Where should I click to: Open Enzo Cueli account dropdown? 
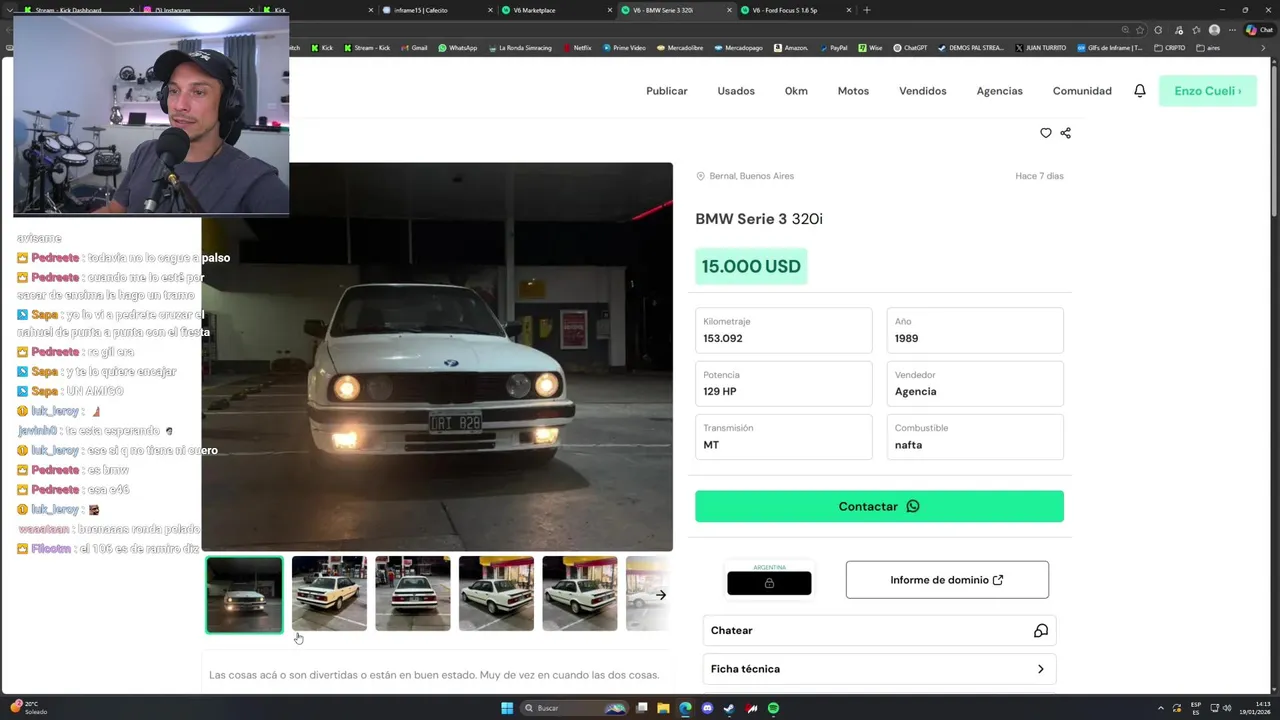(1207, 91)
